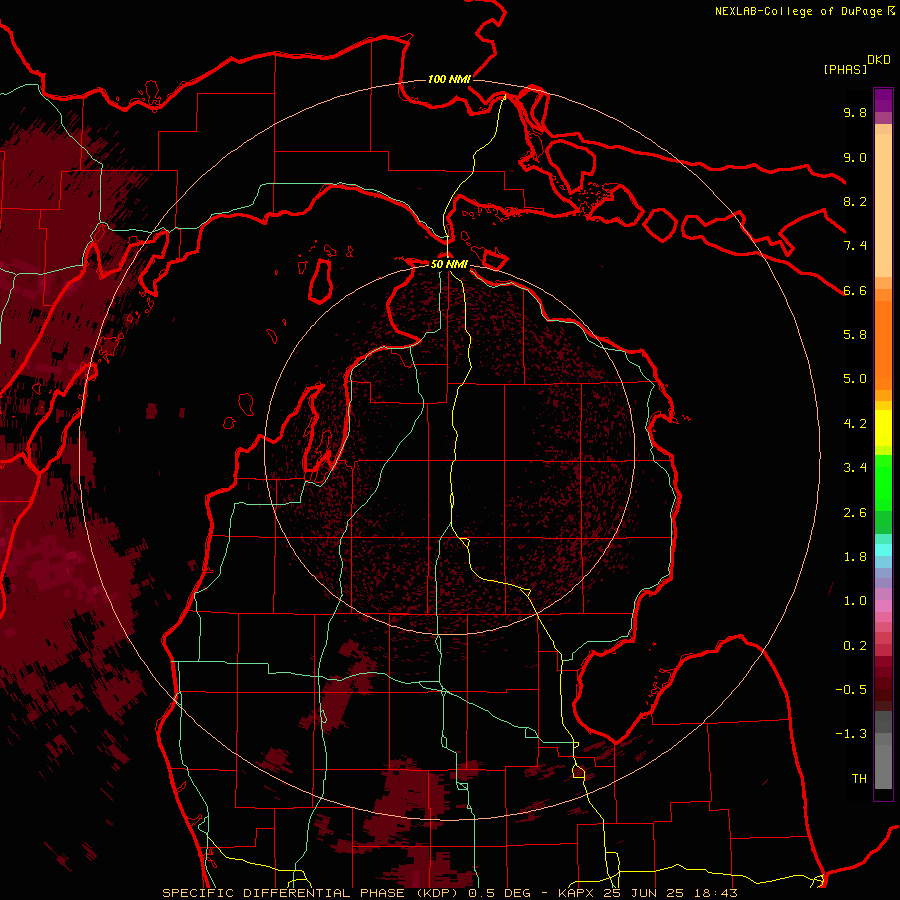Viewport: 900px width, 900px height.
Task: Click the "DKD" legend label
Action: coord(879,60)
